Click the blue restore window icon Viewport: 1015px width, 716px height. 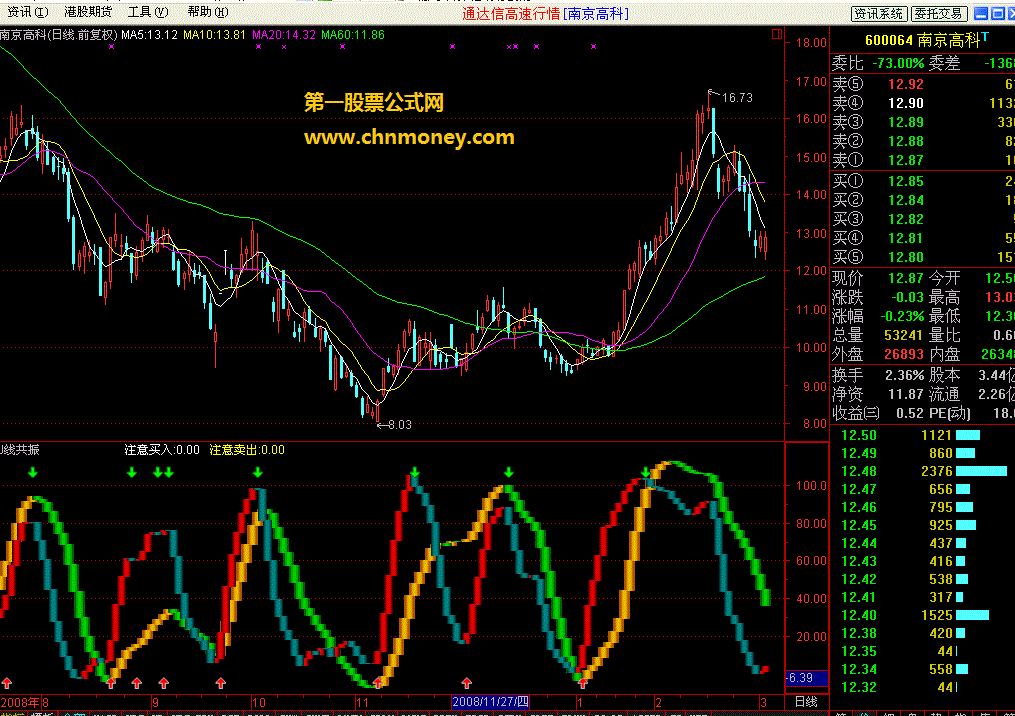click(998, 13)
